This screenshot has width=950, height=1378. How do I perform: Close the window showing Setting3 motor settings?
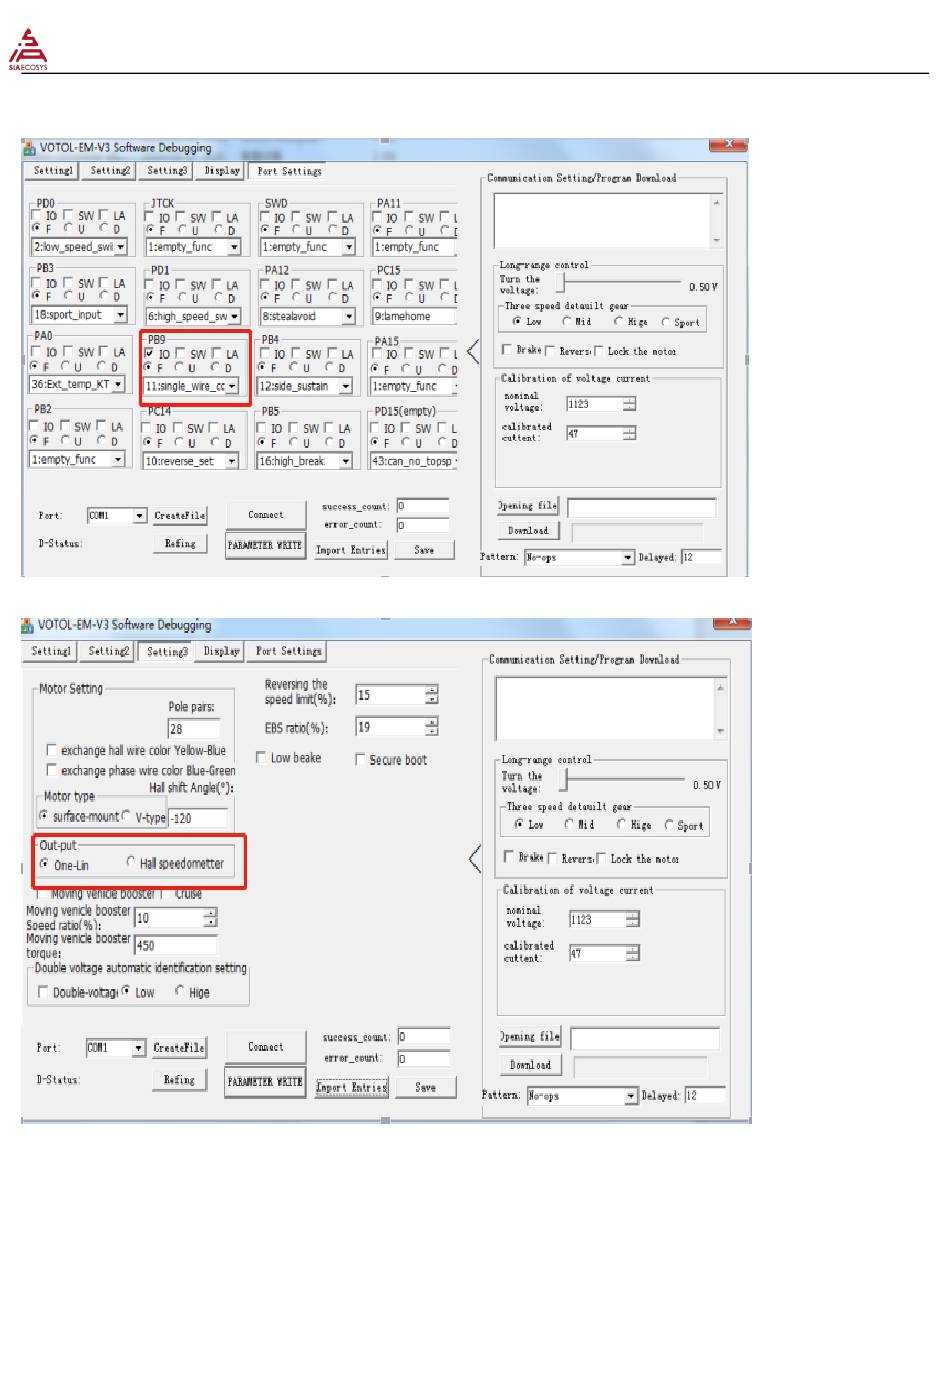tap(732, 623)
